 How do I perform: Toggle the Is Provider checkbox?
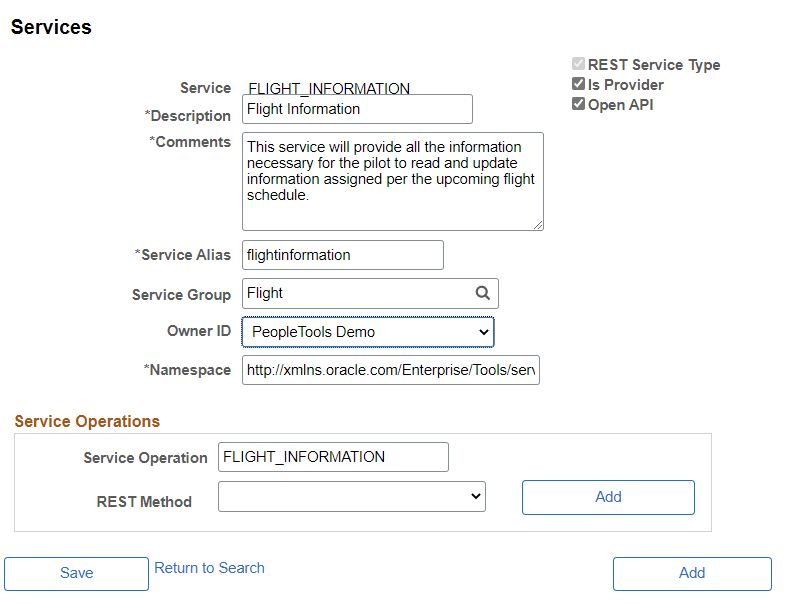(x=578, y=84)
